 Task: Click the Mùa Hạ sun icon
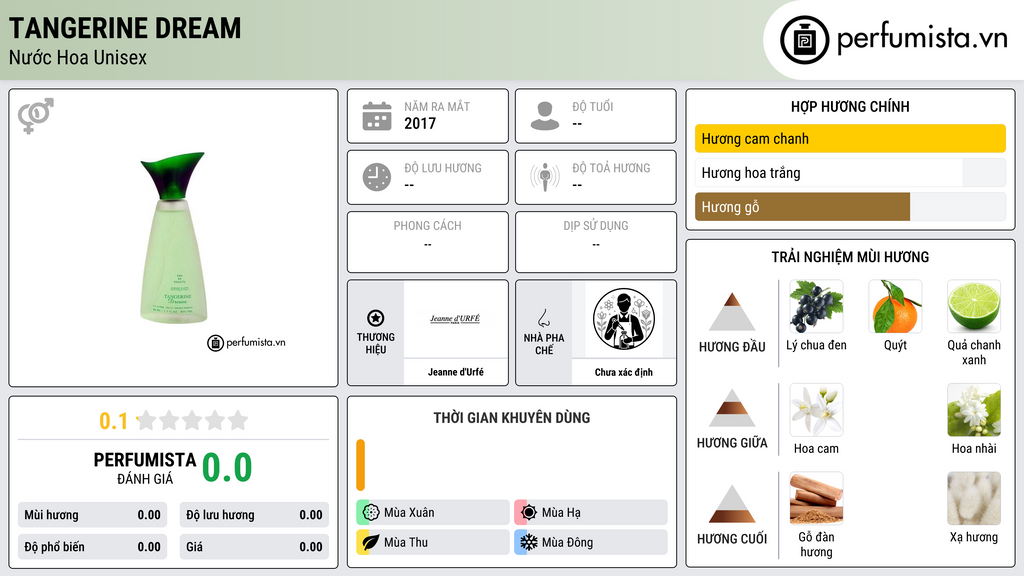click(529, 513)
